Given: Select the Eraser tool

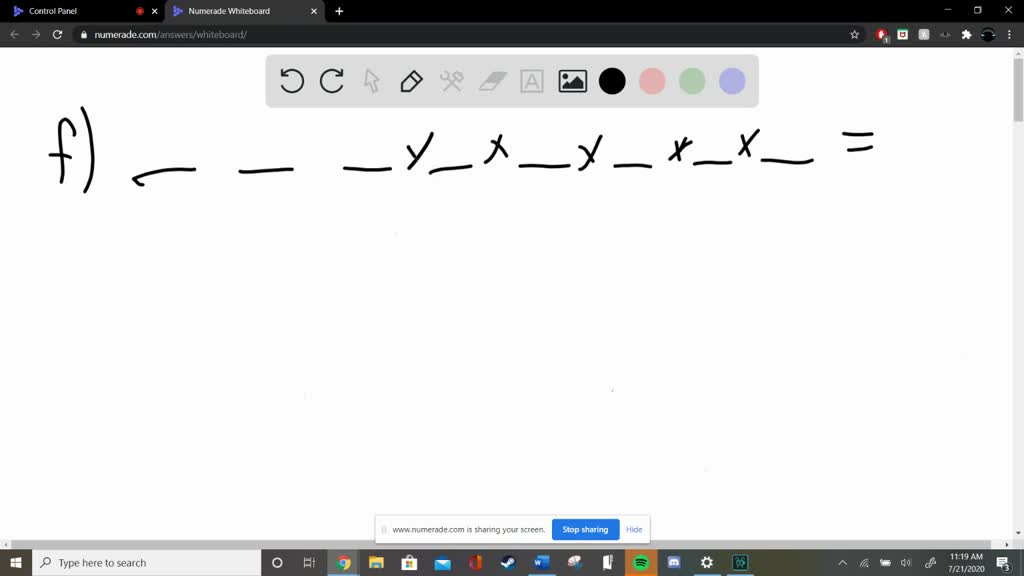Looking at the screenshot, I should 491,81.
